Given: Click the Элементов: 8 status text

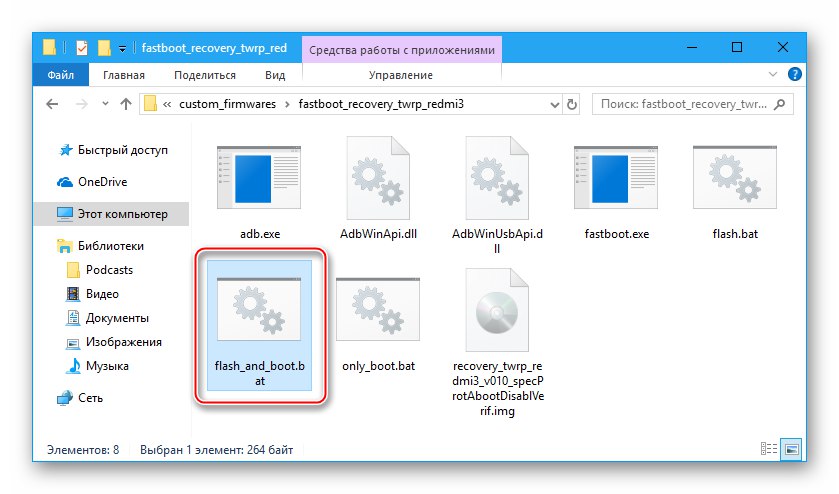Looking at the screenshot, I should pos(83,450).
